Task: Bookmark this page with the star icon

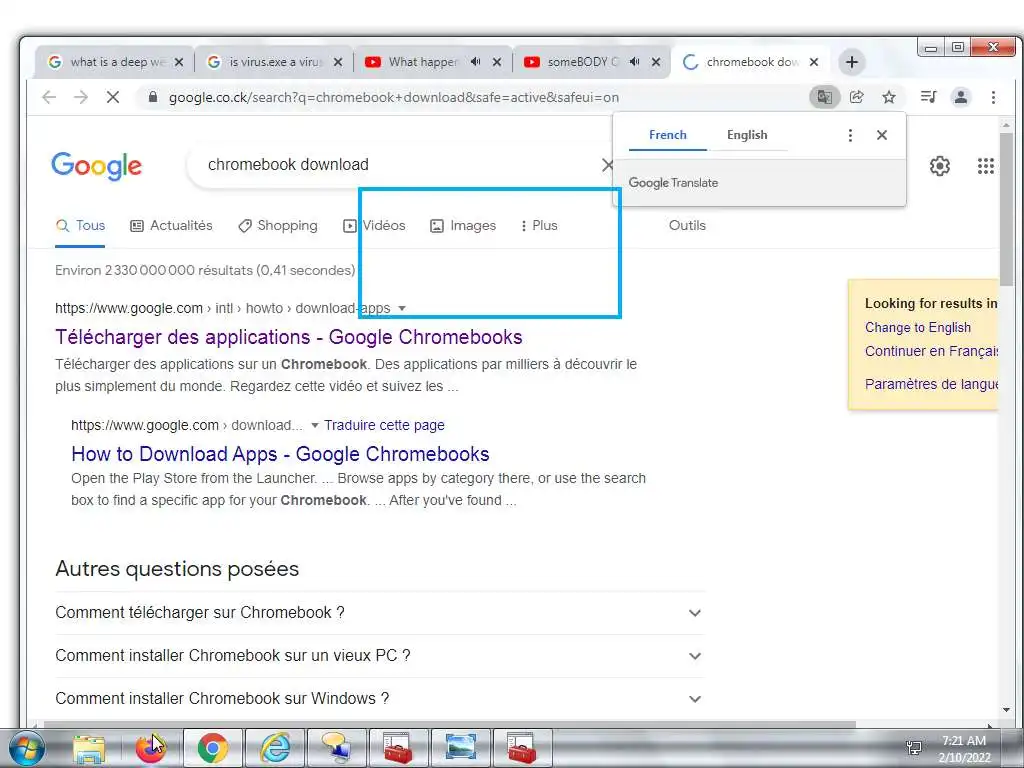Action: pyautogui.click(x=889, y=97)
